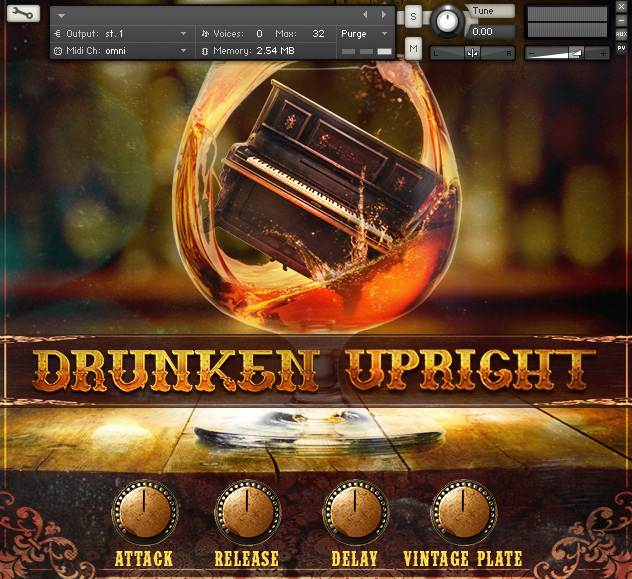This screenshot has height=579, width=632.
Task: Click the volume minus sign
Action: (x=531, y=54)
